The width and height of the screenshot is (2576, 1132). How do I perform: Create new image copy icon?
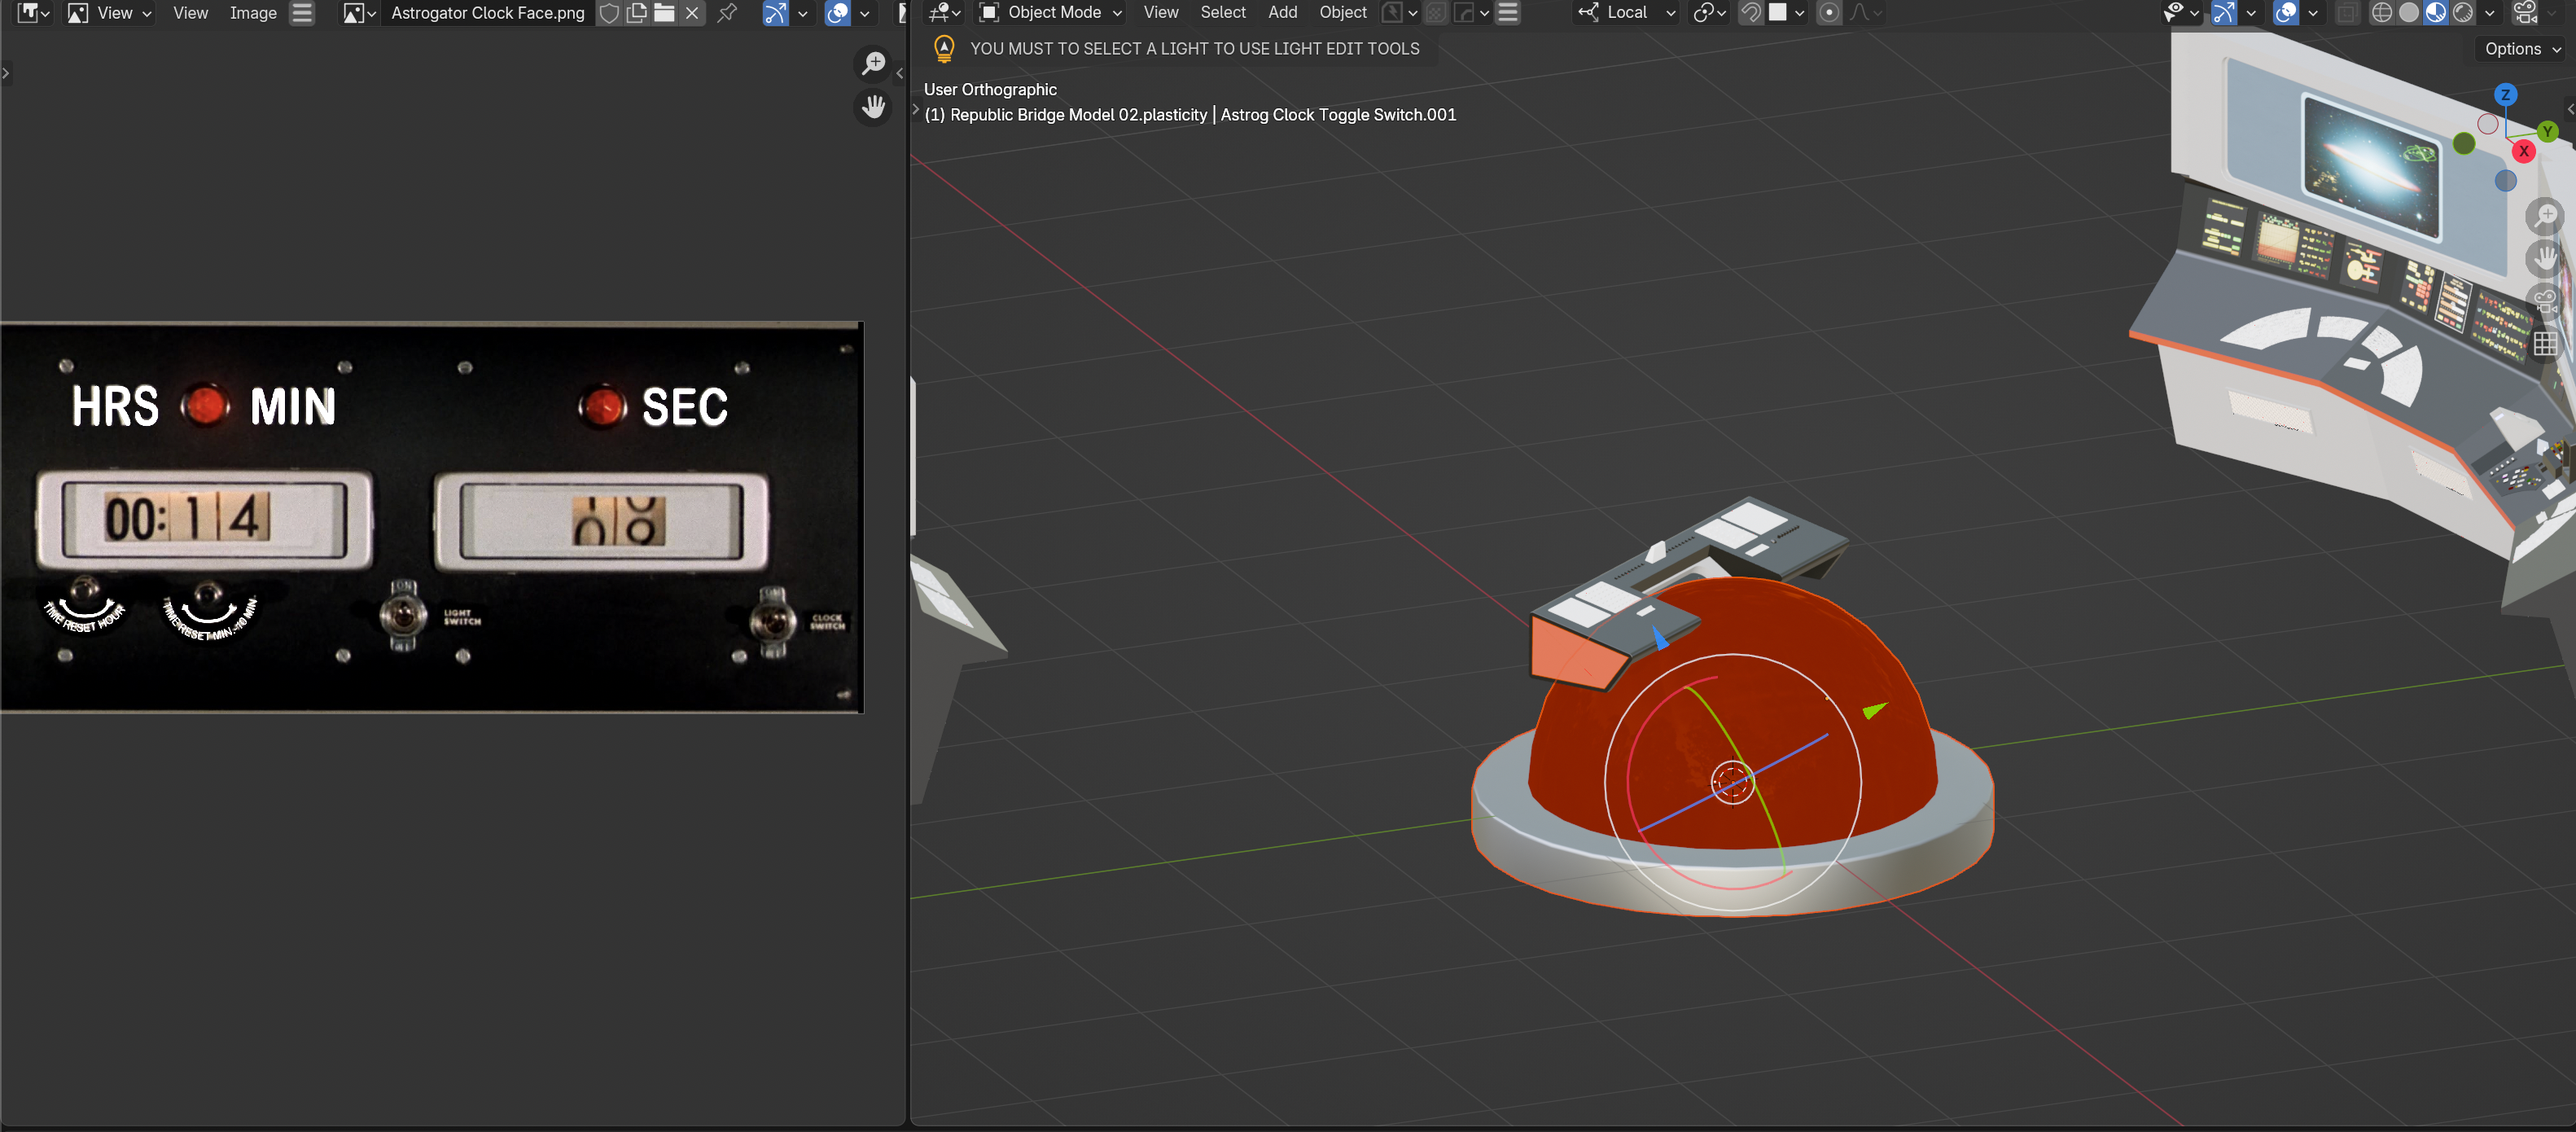(636, 13)
